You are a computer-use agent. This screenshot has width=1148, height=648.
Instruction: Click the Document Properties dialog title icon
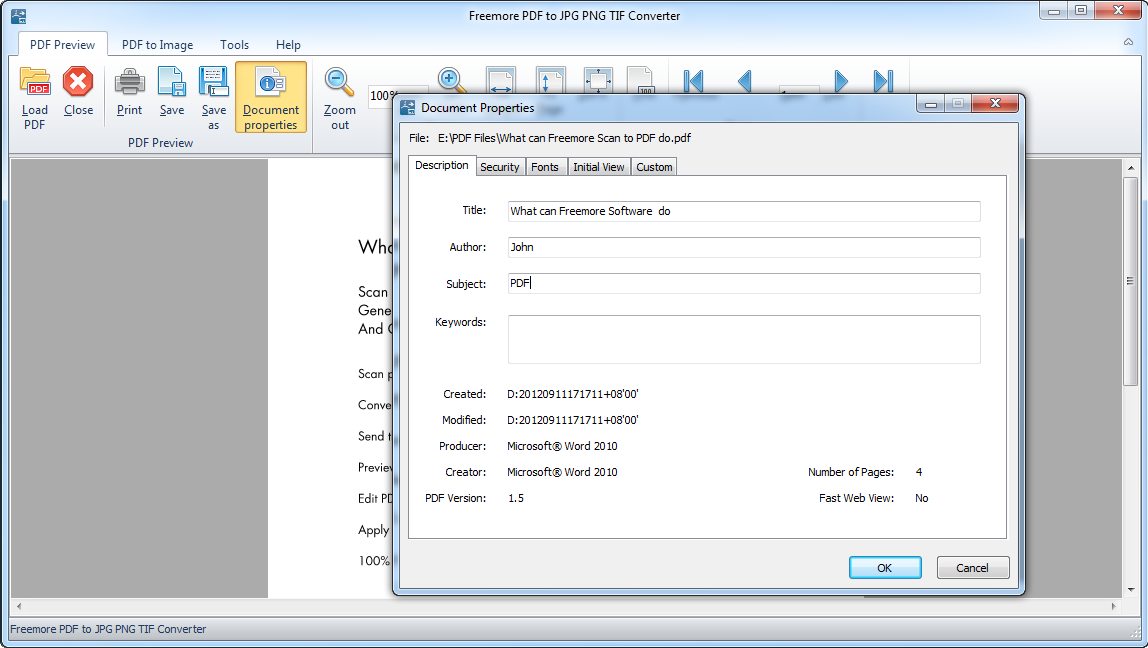407,108
